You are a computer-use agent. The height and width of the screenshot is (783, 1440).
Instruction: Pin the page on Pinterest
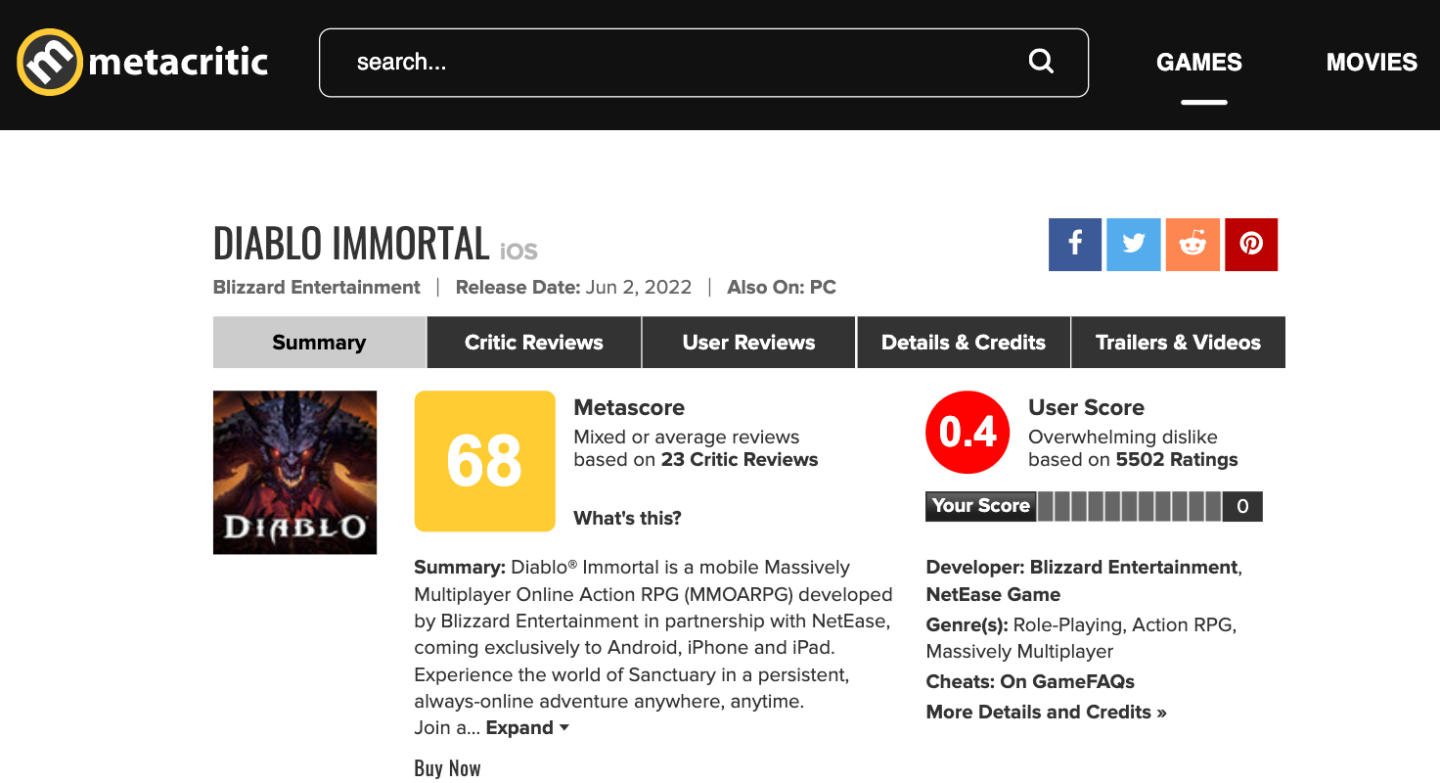[1251, 244]
